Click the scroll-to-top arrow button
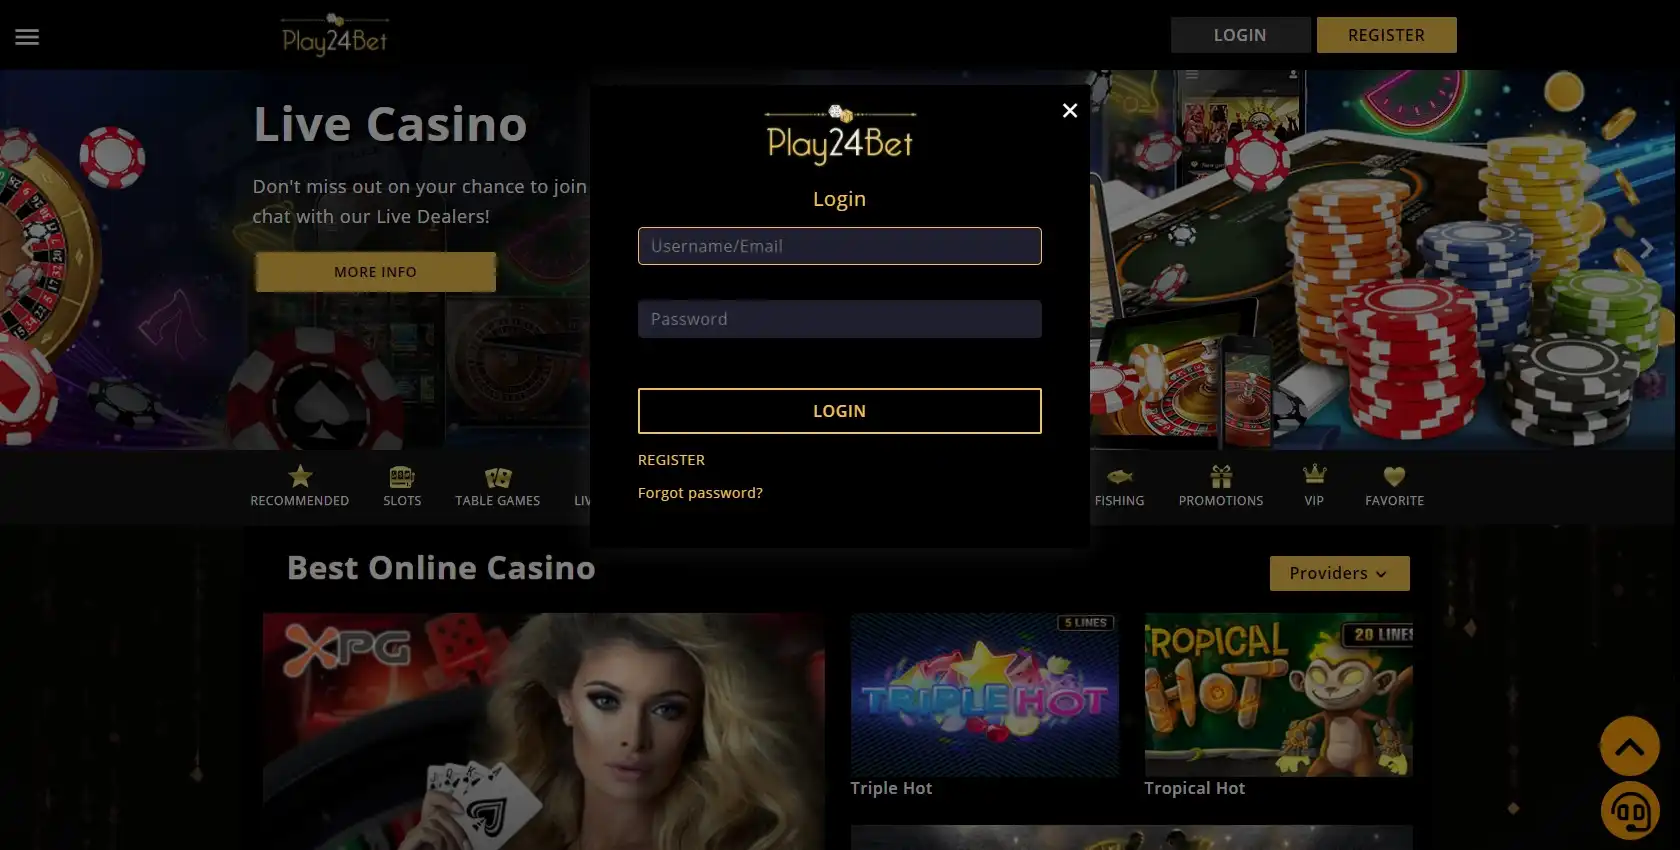 1629,746
